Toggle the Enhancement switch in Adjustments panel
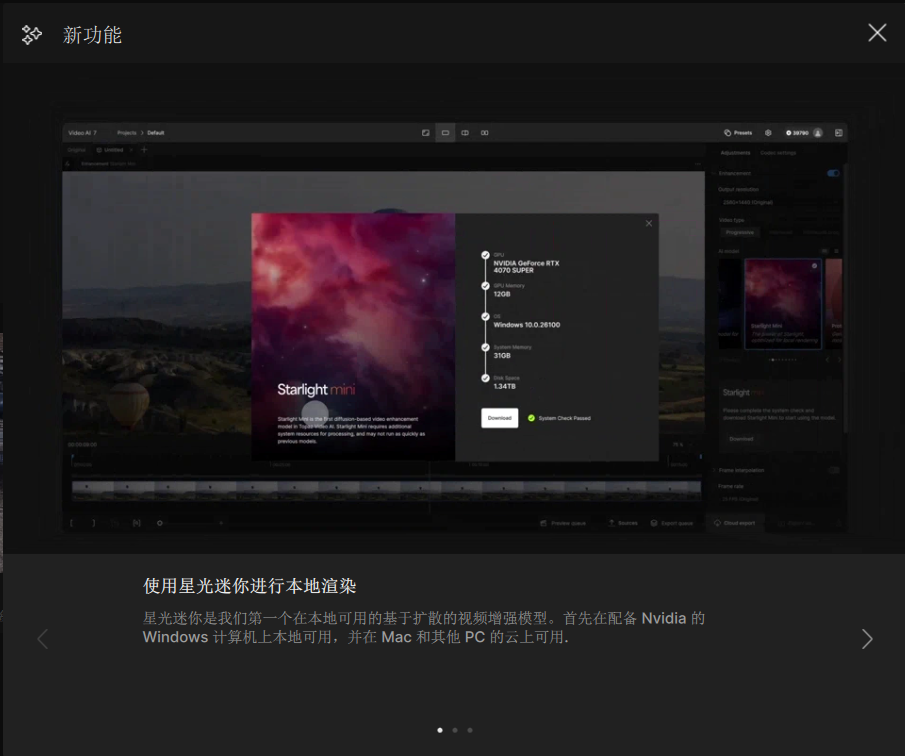This screenshot has height=756, width=905. click(832, 173)
